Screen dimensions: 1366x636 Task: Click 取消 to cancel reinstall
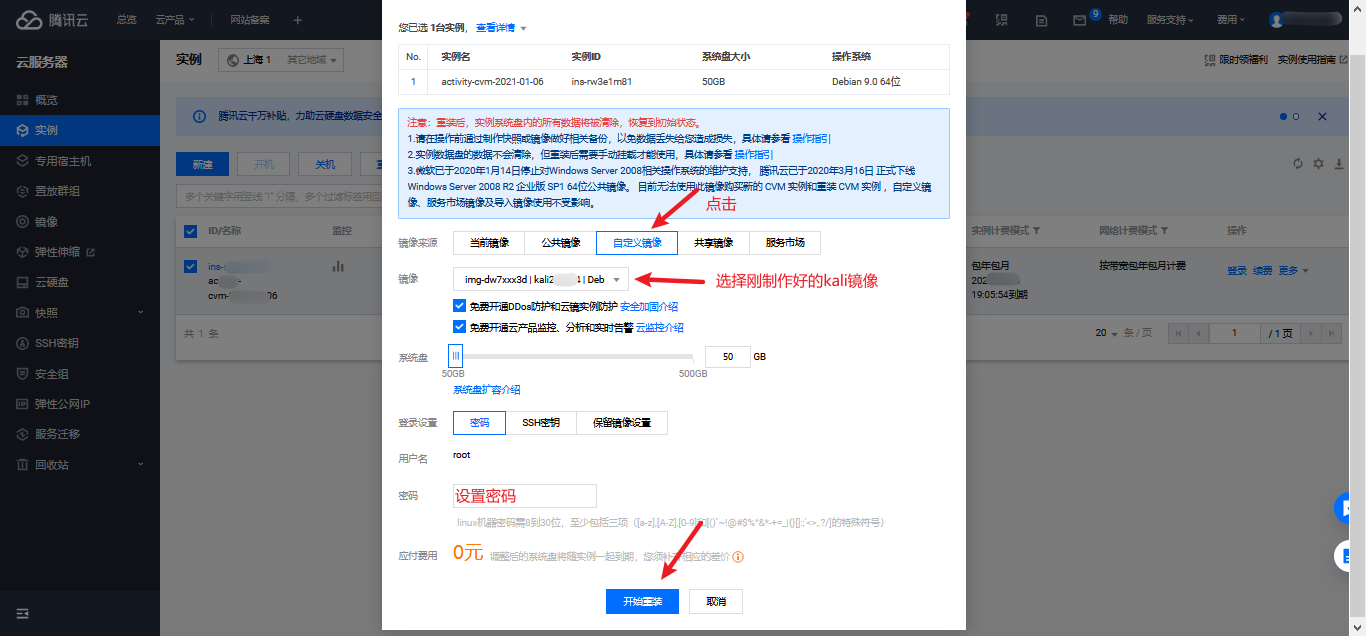click(716, 601)
